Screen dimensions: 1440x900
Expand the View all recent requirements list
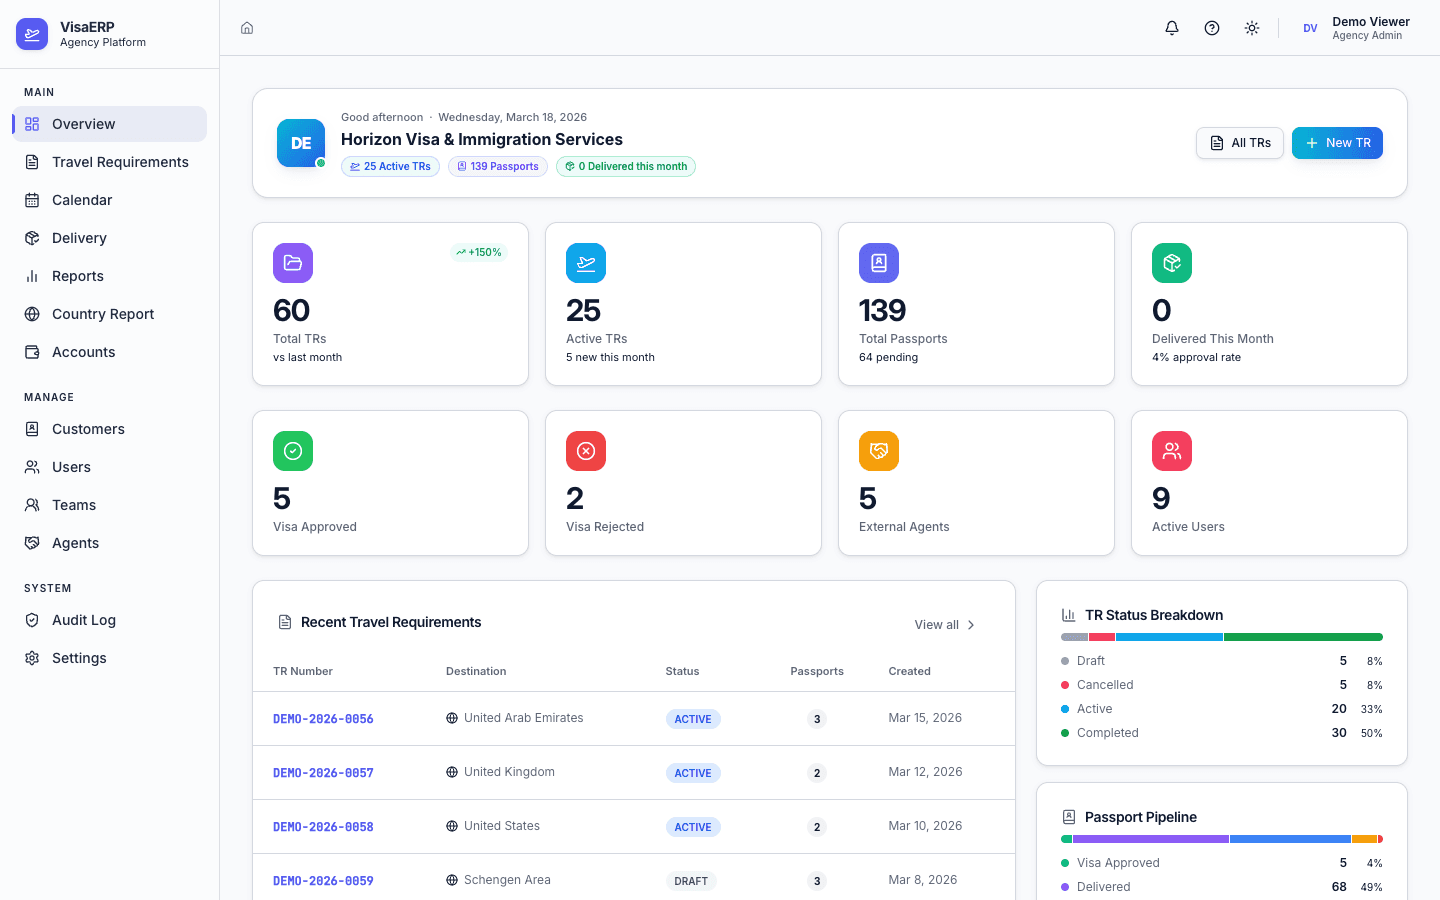click(x=943, y=624)
